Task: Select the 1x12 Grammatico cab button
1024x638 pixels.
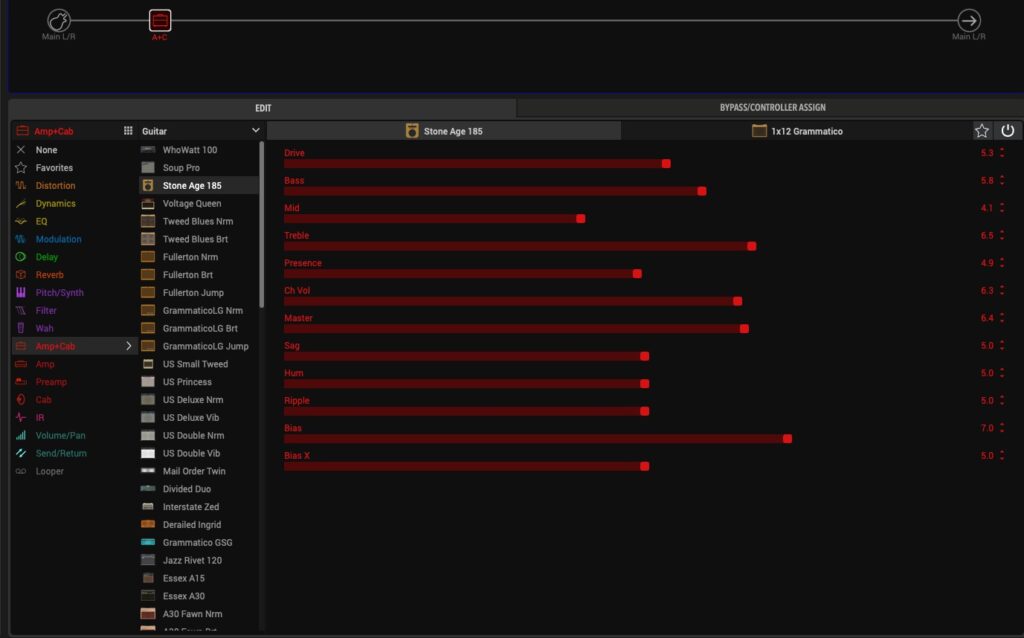Action: [x=797, y=131]
